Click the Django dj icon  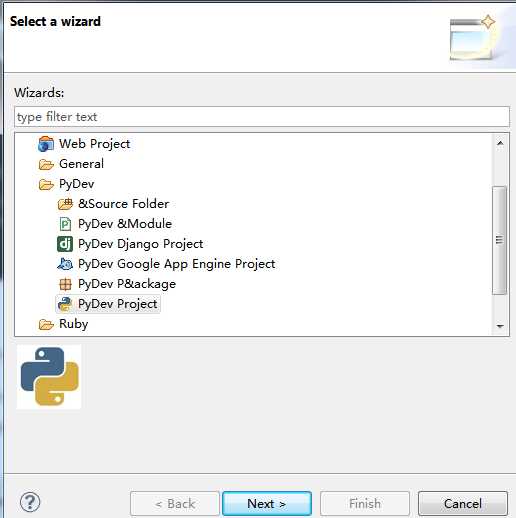click(x=65, y=244)
